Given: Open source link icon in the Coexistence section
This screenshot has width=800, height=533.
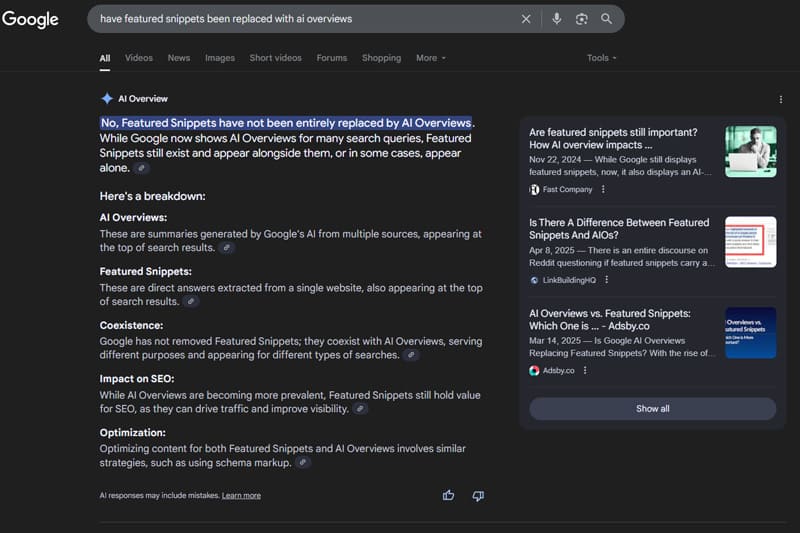Looking at the screenshot, I should 411,355.
